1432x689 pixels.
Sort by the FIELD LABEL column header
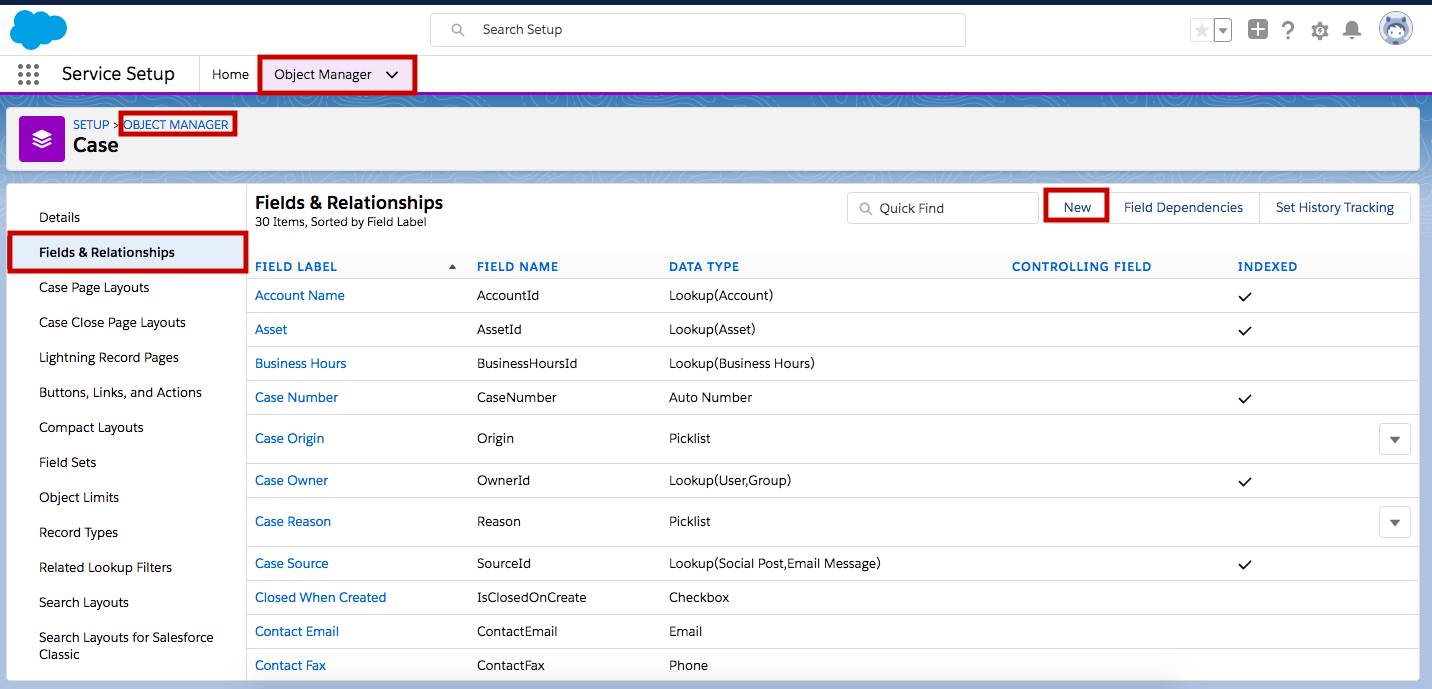coord(296,267)
